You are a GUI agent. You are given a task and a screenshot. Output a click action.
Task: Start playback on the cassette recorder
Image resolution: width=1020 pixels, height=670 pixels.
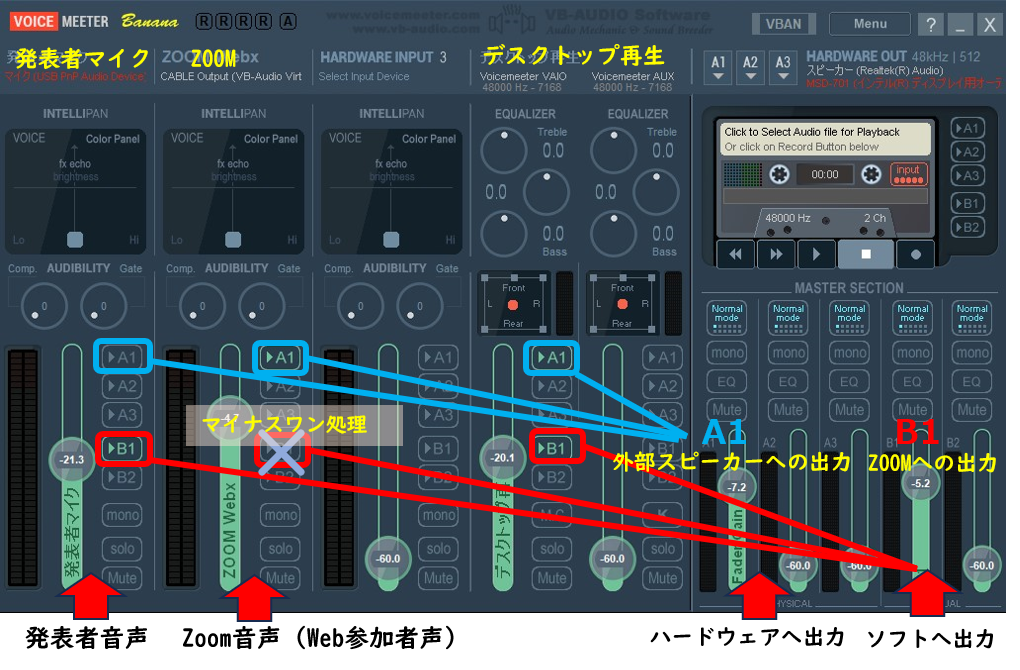point(816,254)
